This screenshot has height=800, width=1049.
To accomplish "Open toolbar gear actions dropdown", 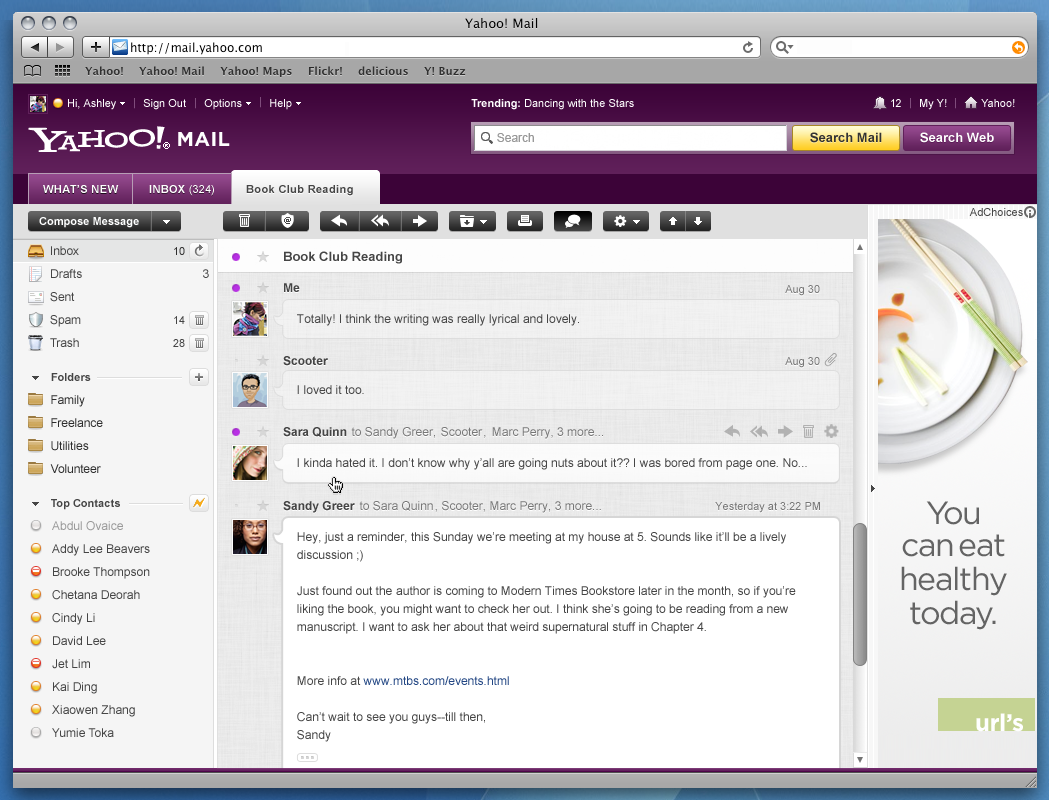I will [626, 221].
